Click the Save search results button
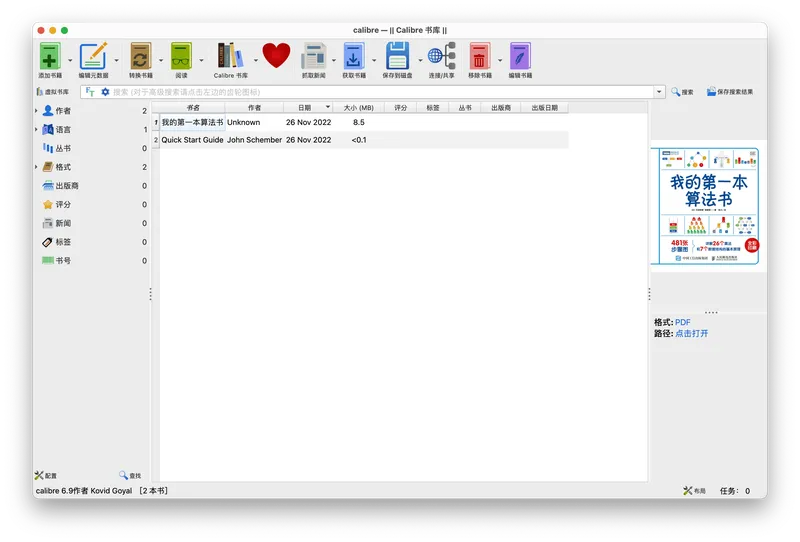Image resolution: width=800 pixels, height=542 pixels. pyautogui.click(x=730, y=92)
